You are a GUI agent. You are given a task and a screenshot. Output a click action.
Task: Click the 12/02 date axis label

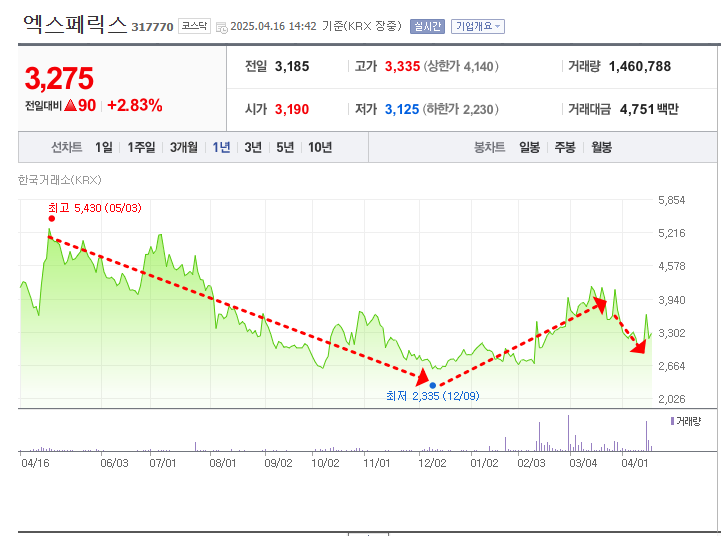tap(432, 463)
